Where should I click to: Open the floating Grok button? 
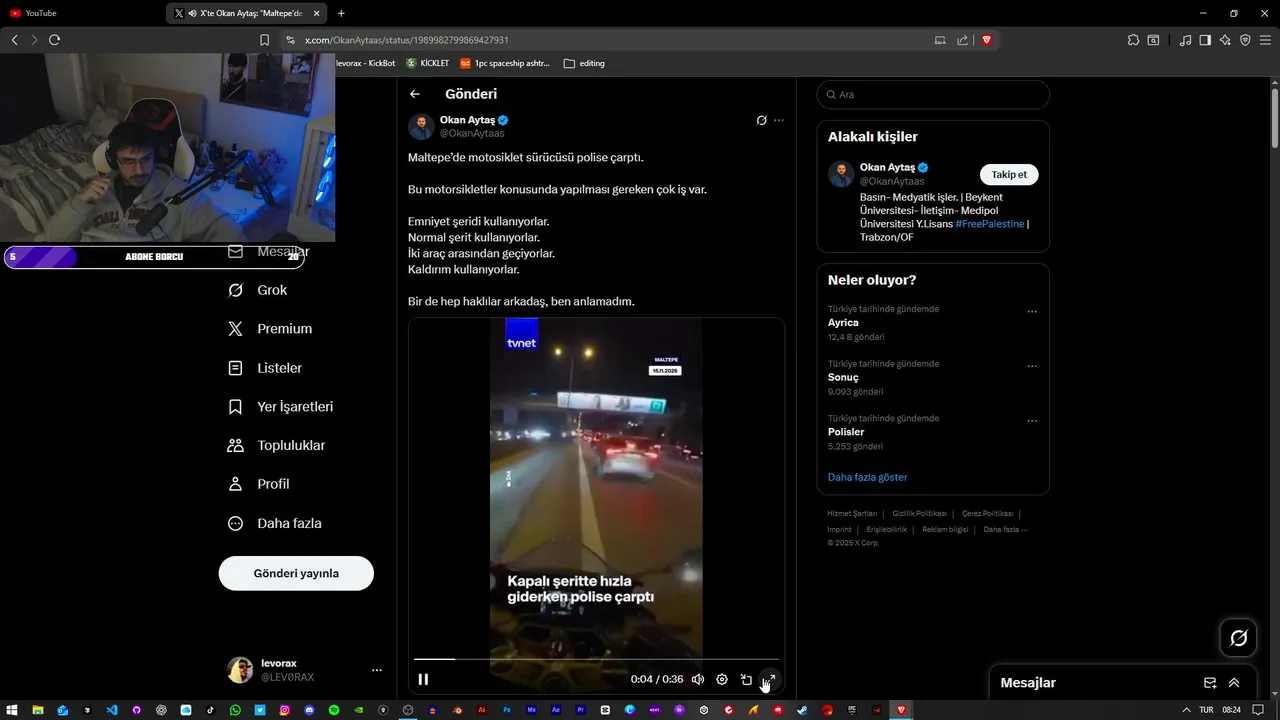(1238, 638)
